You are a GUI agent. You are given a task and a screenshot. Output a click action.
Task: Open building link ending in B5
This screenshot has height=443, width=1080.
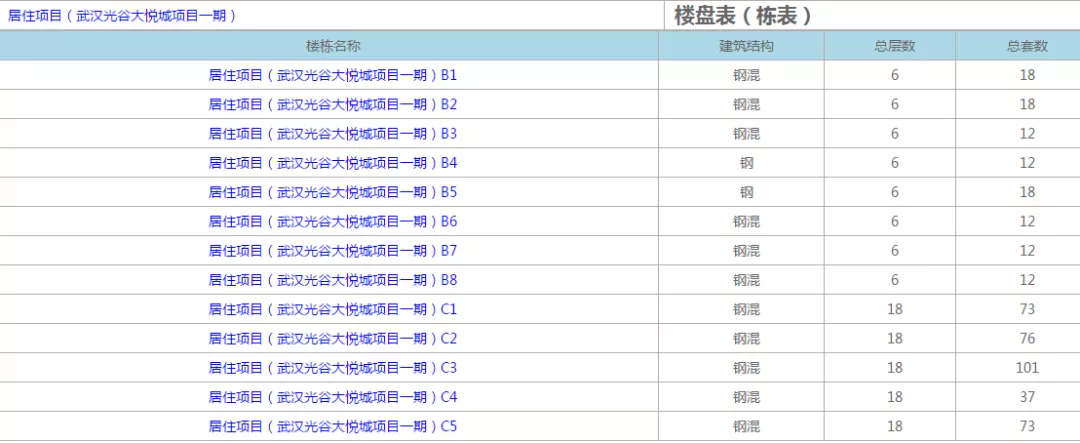pos(333,192)
